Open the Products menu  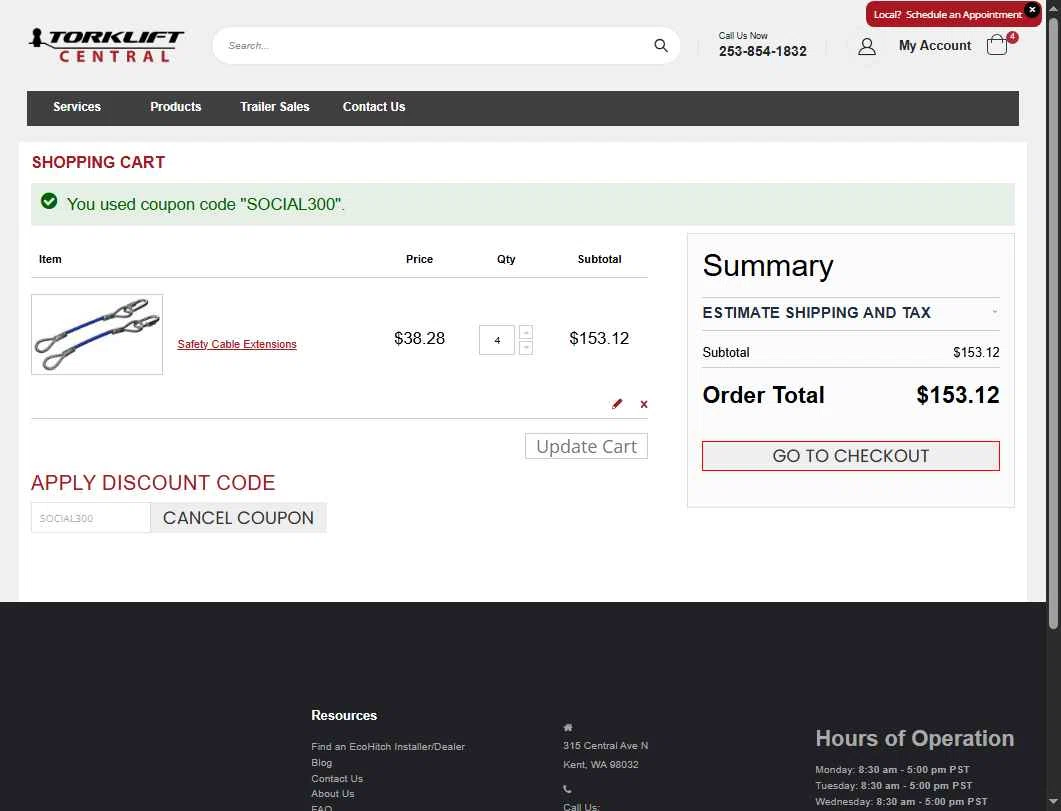175,107
